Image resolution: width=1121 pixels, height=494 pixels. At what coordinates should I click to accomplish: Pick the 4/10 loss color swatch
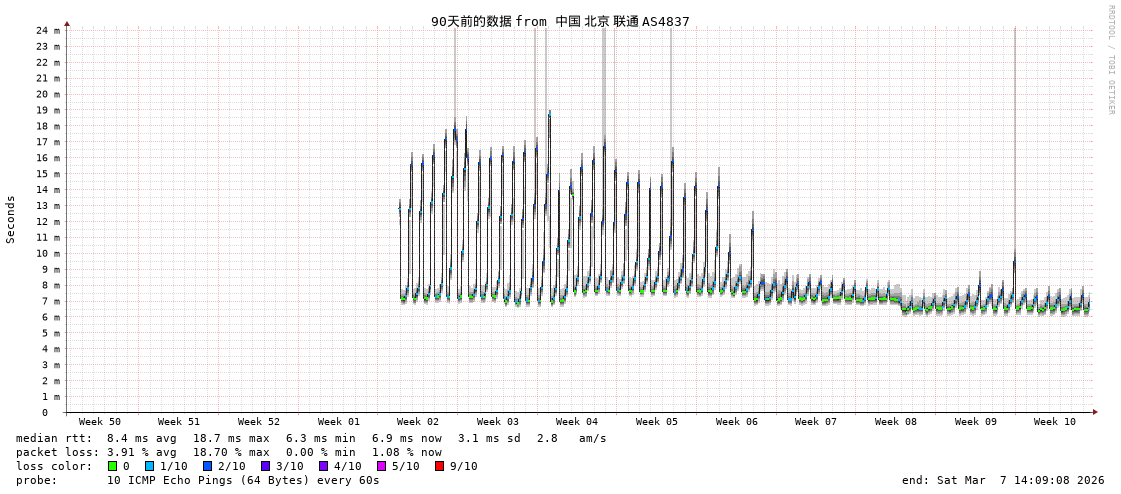[323, 466]
